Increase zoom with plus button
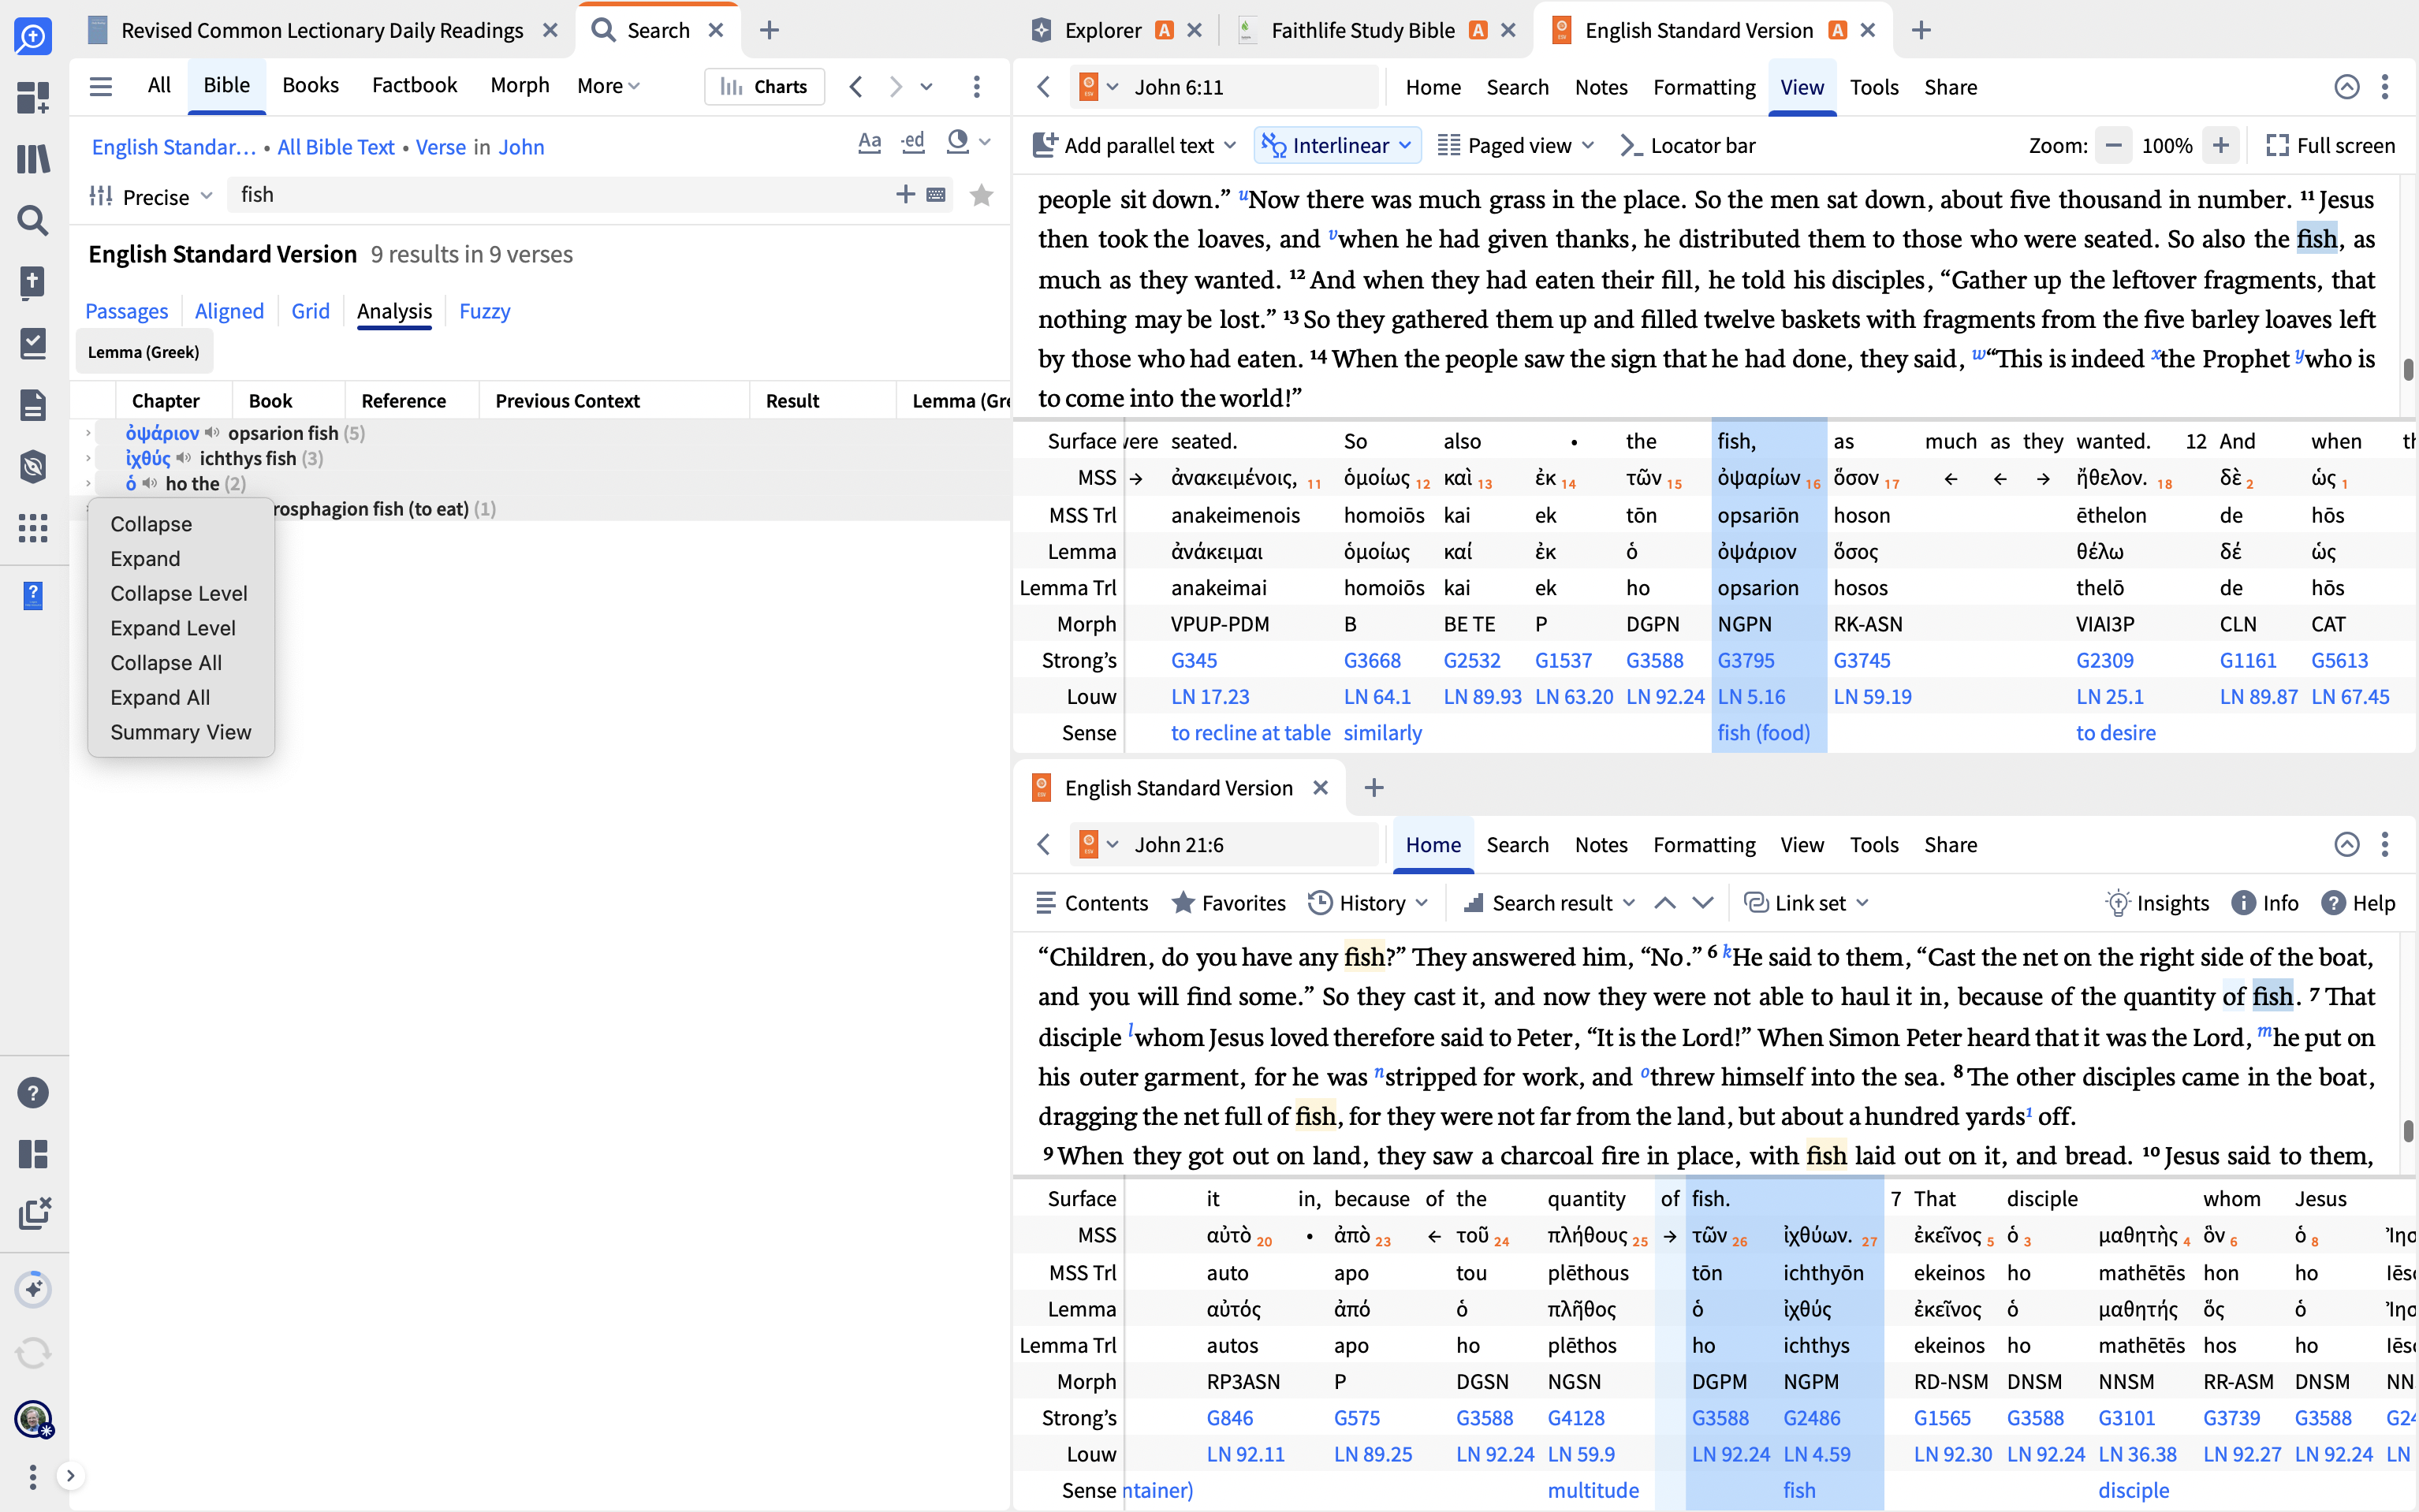 tap(2220, 146)
